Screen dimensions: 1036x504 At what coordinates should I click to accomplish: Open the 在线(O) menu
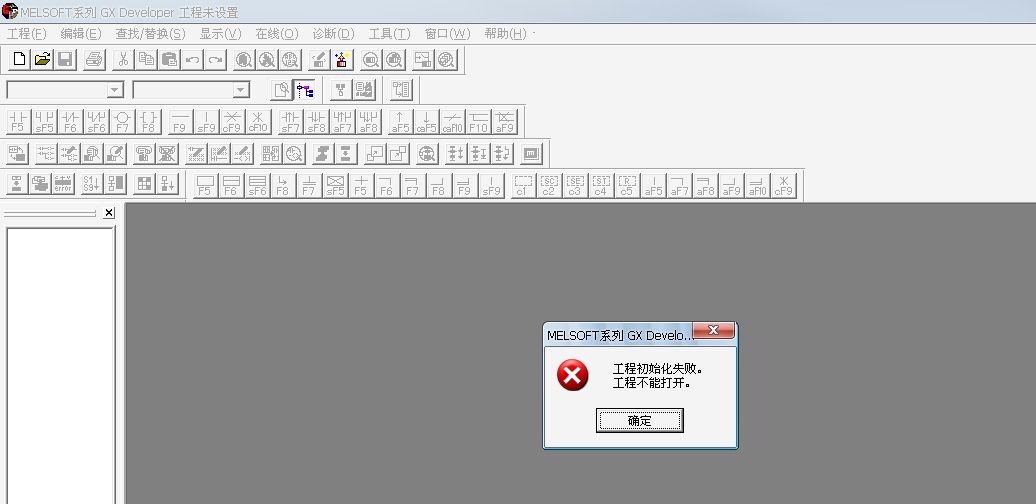(x=276, y=33)
